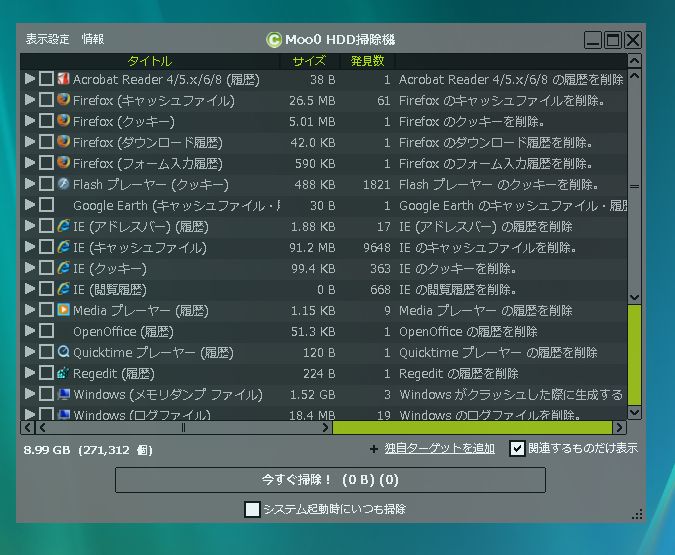Check the Flash player cookie checkbox

pos(46,184)
